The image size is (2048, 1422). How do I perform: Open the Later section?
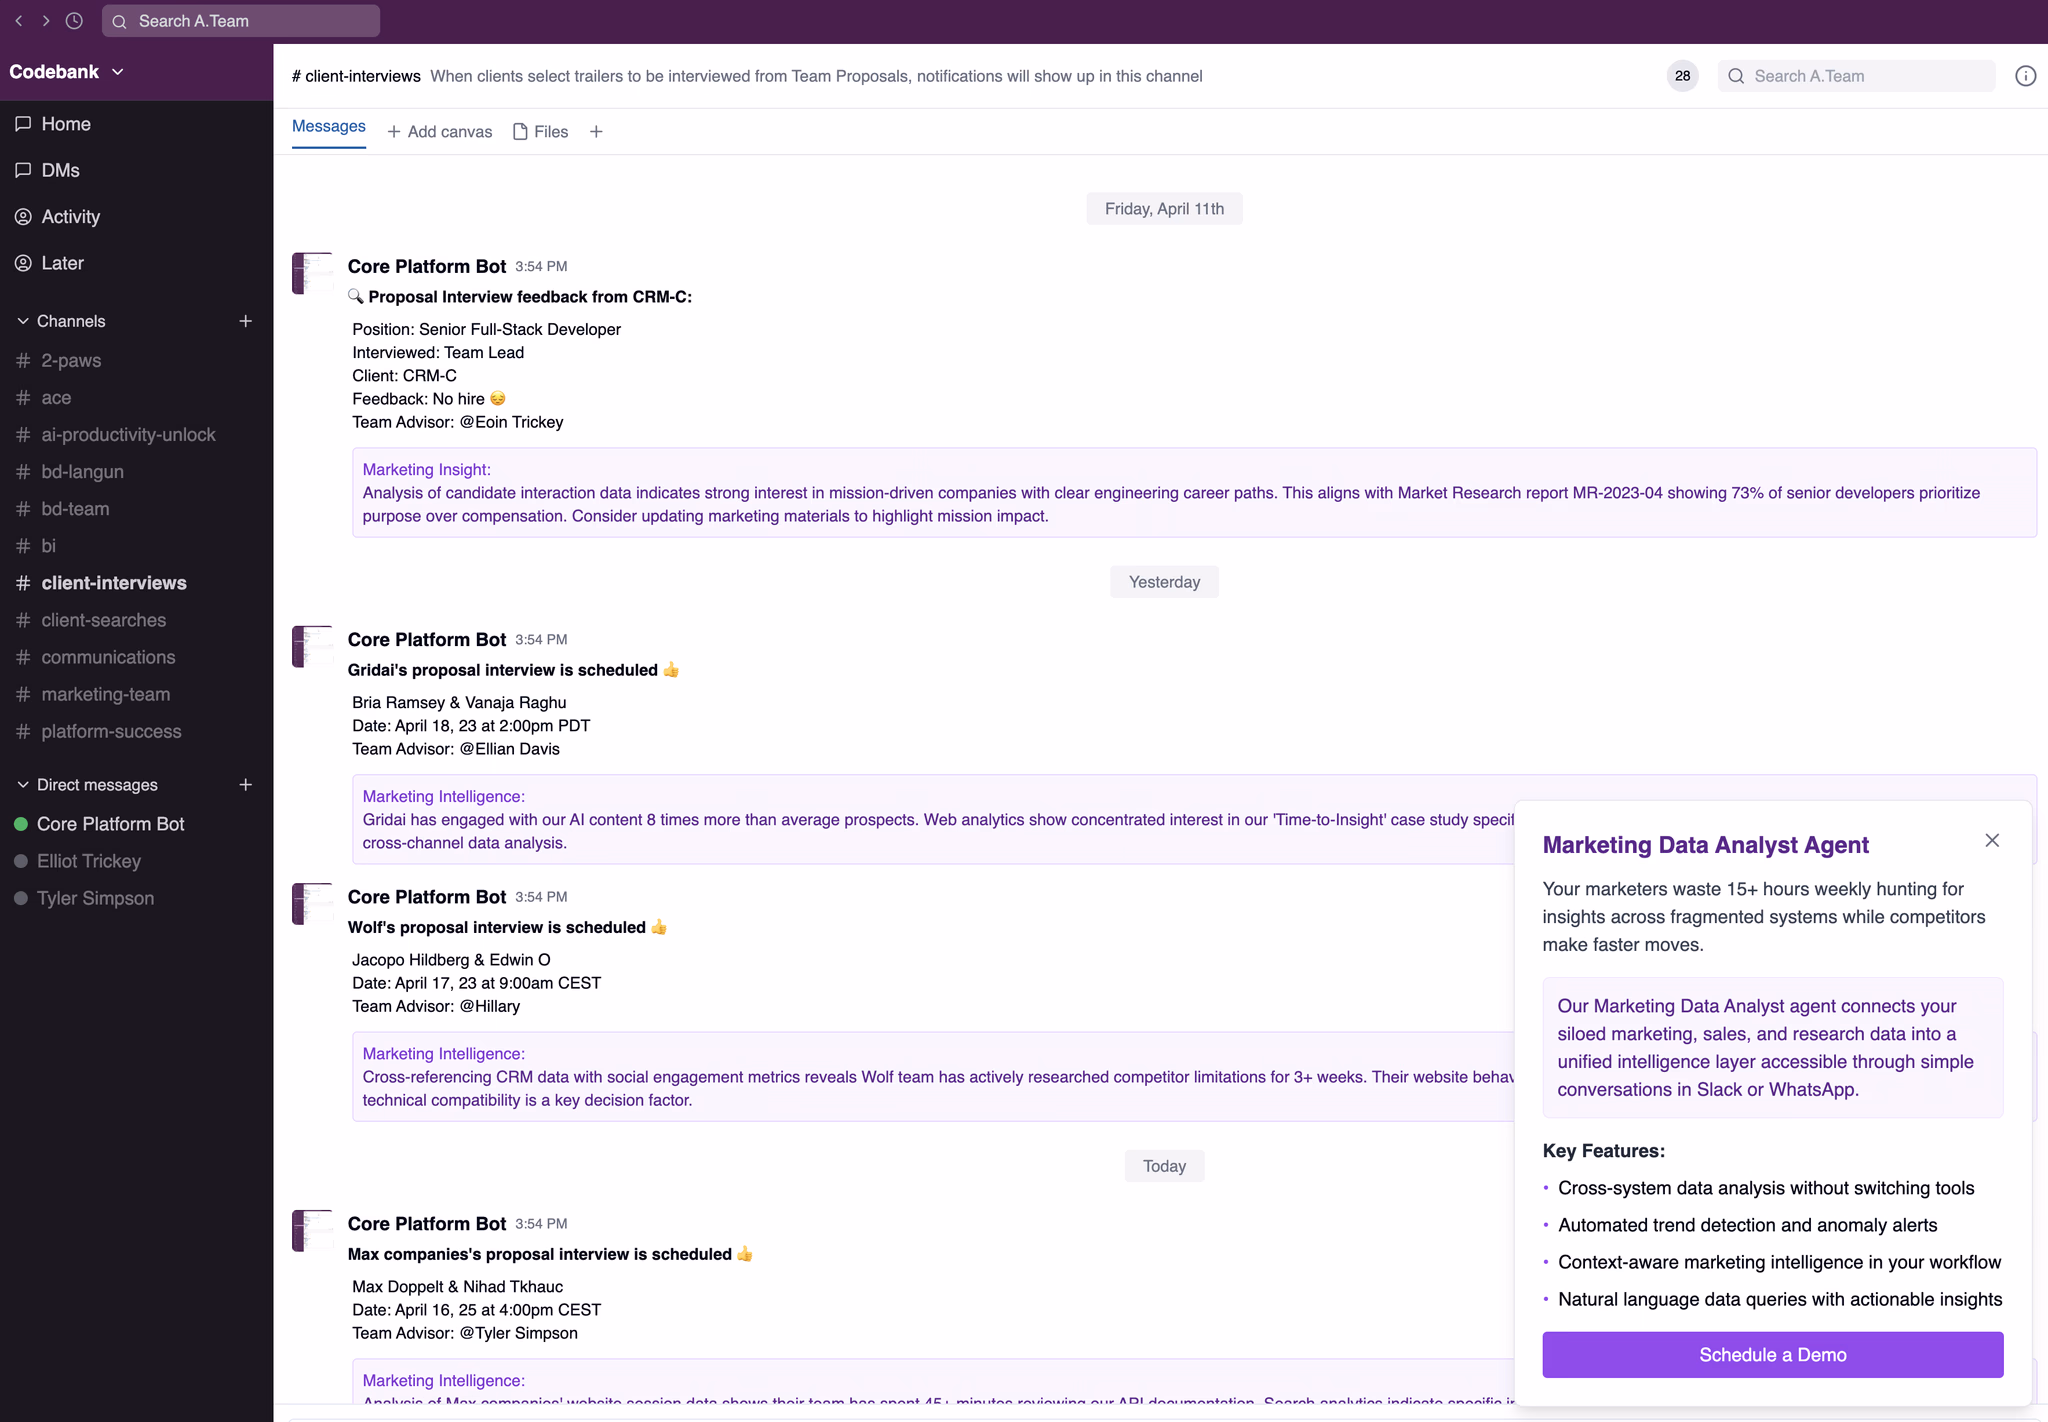[61, 262]
